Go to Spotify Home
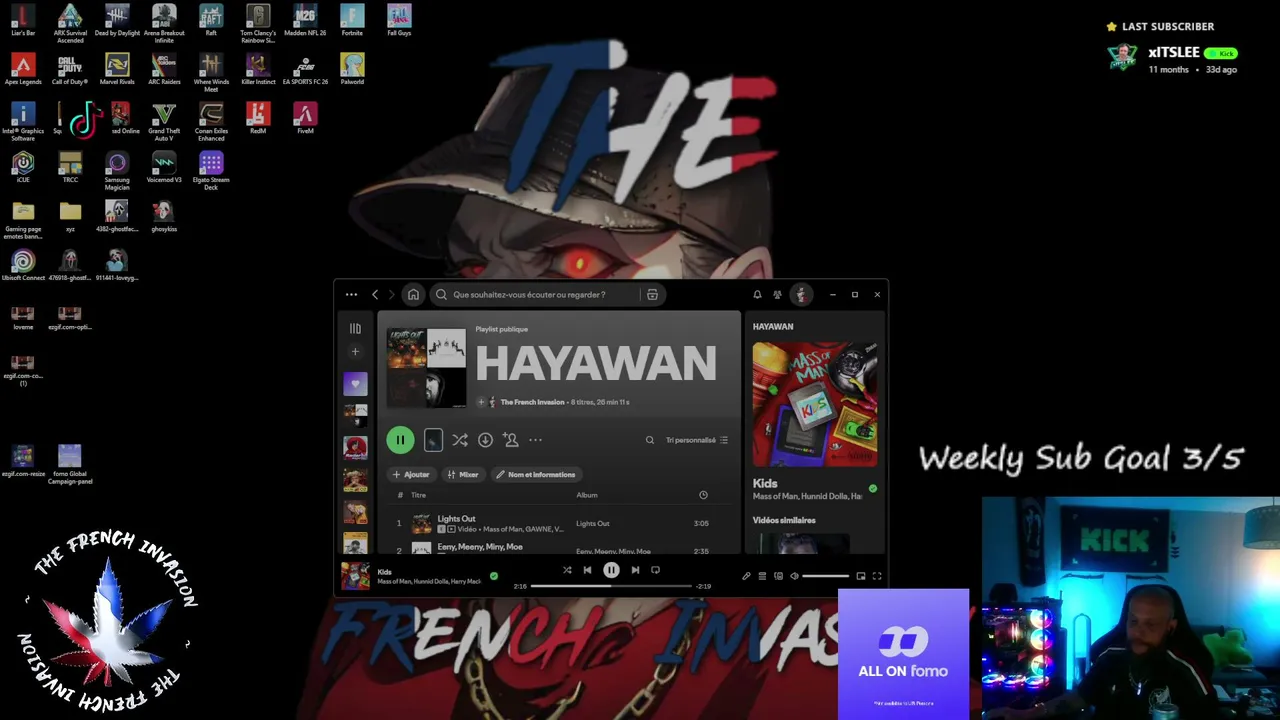1280x720 pixels. tap(413, 295)
